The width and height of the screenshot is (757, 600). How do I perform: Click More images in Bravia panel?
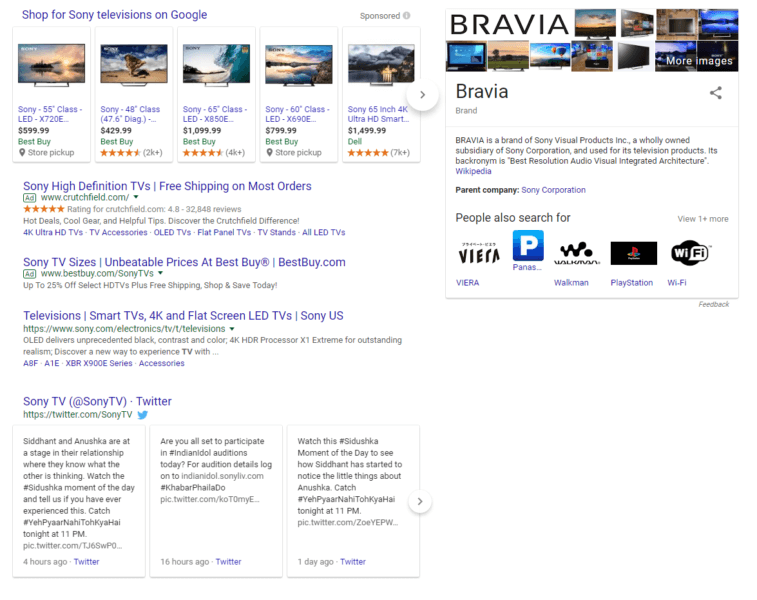pyautogui.click(x=699, y=61)
